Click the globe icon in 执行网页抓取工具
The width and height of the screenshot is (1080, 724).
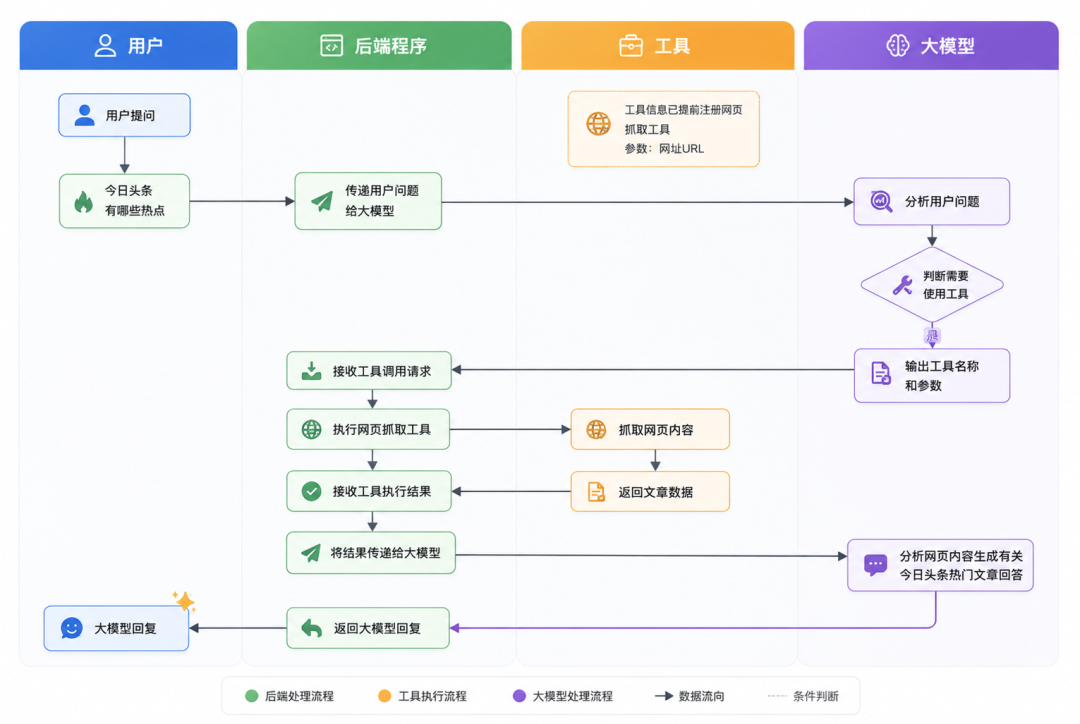(x=311, y=429)
